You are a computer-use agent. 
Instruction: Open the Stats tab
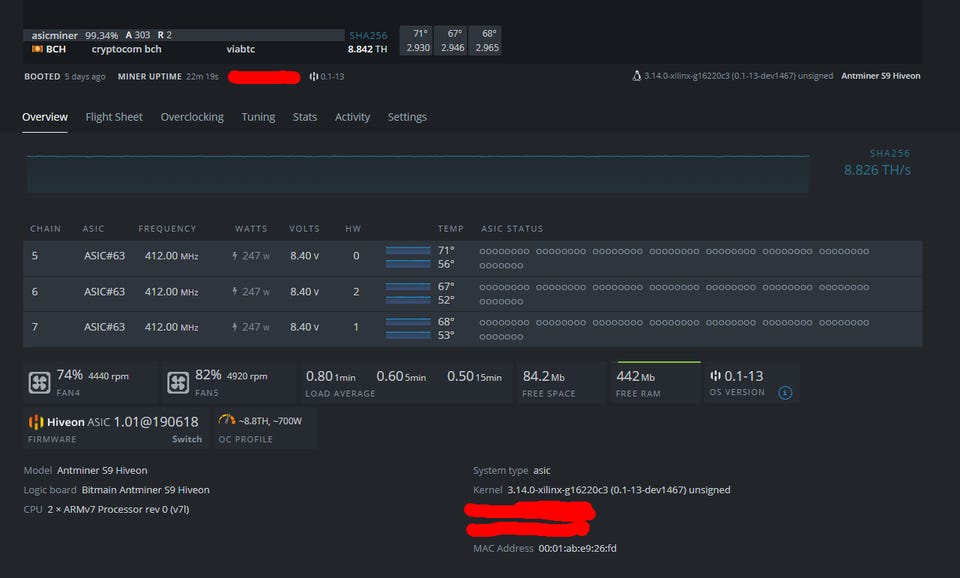click(304, 117)
